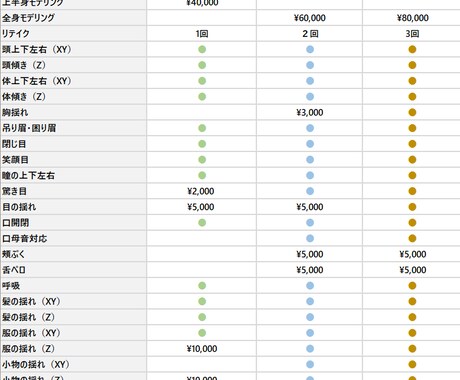Click the 吊り眉・困り眉 row label
This screenshot has height=380, width=460.
[29, 128]
